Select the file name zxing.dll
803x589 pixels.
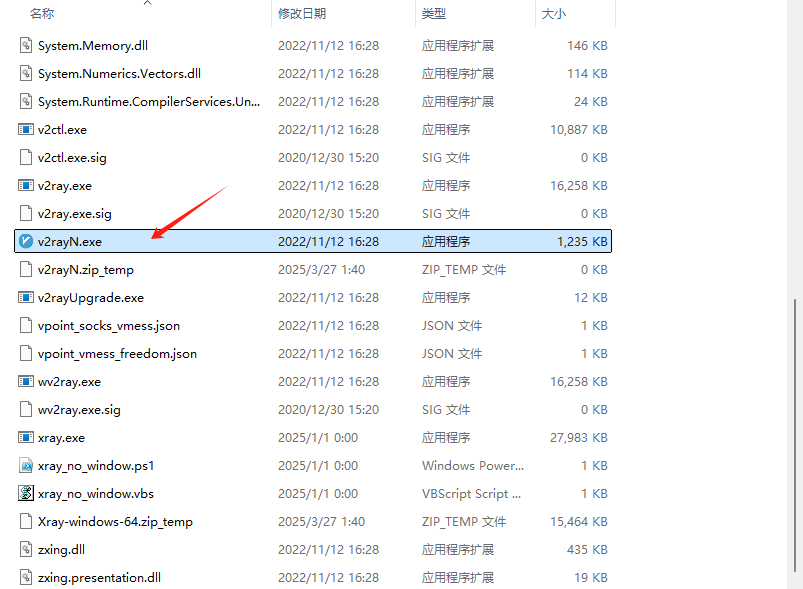(x=61, y=550)
